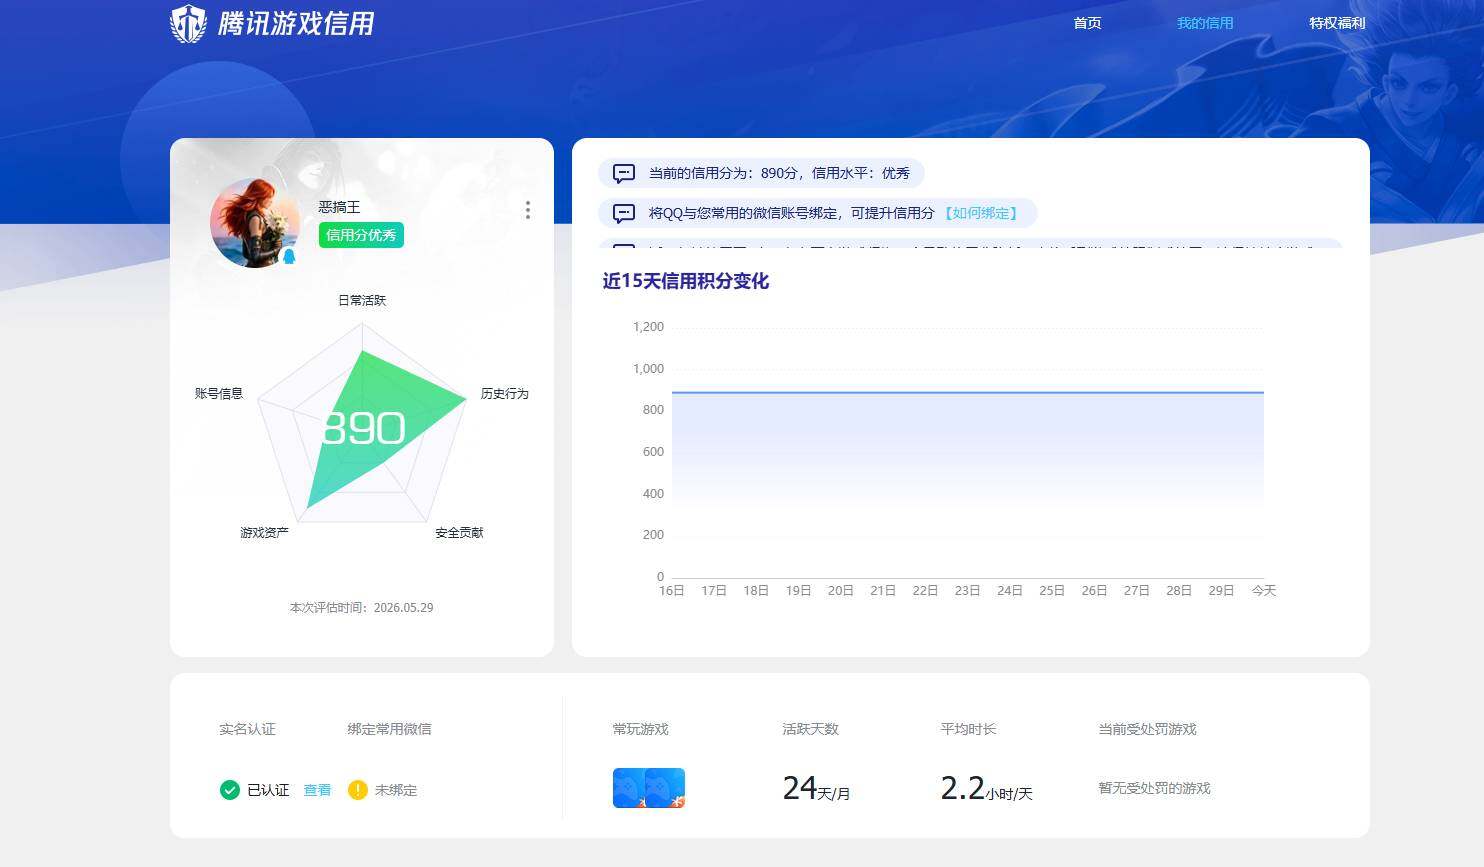Click the 1,200 value on the chart's vertical axis
This screenshot has width=1484, height=867.
coord(648,327)
